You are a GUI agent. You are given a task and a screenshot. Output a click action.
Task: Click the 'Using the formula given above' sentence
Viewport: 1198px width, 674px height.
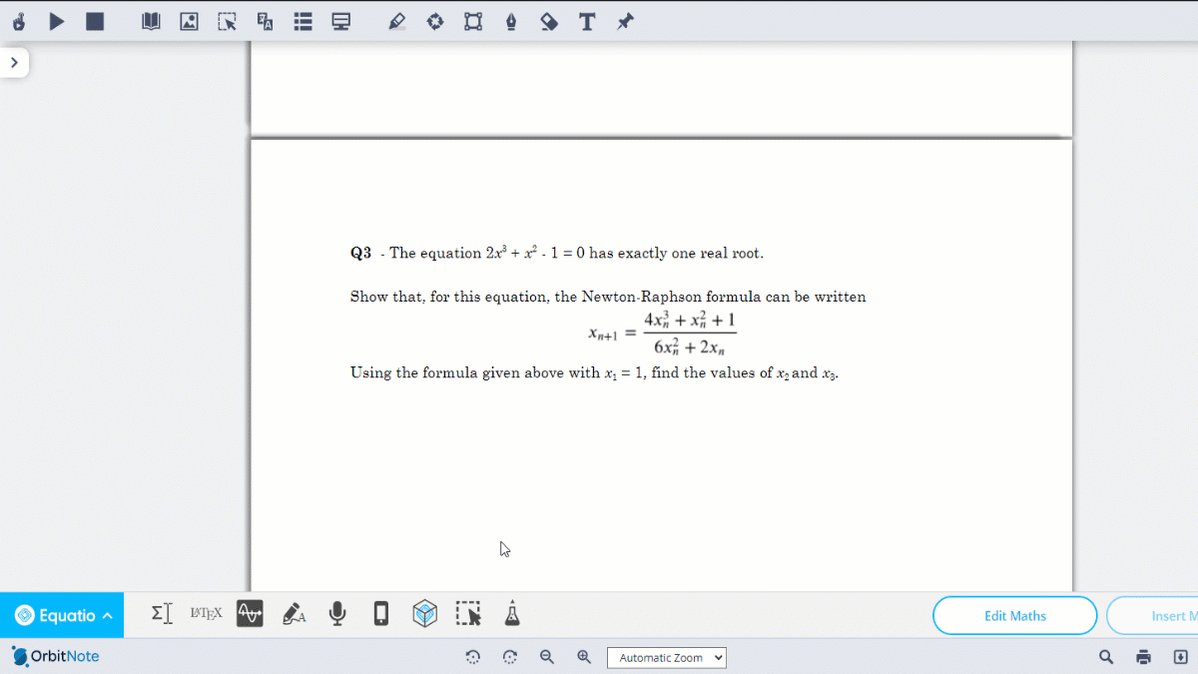pyautogui.click(x=594, y=373)
